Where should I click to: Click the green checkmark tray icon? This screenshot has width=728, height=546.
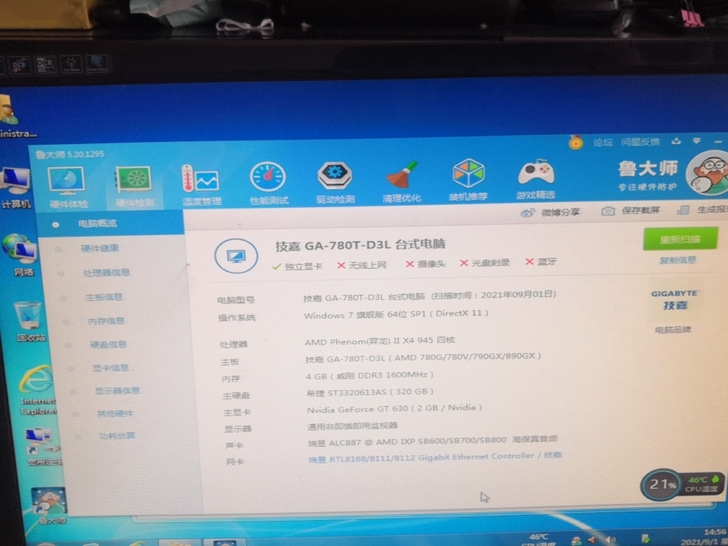(644, 539)
